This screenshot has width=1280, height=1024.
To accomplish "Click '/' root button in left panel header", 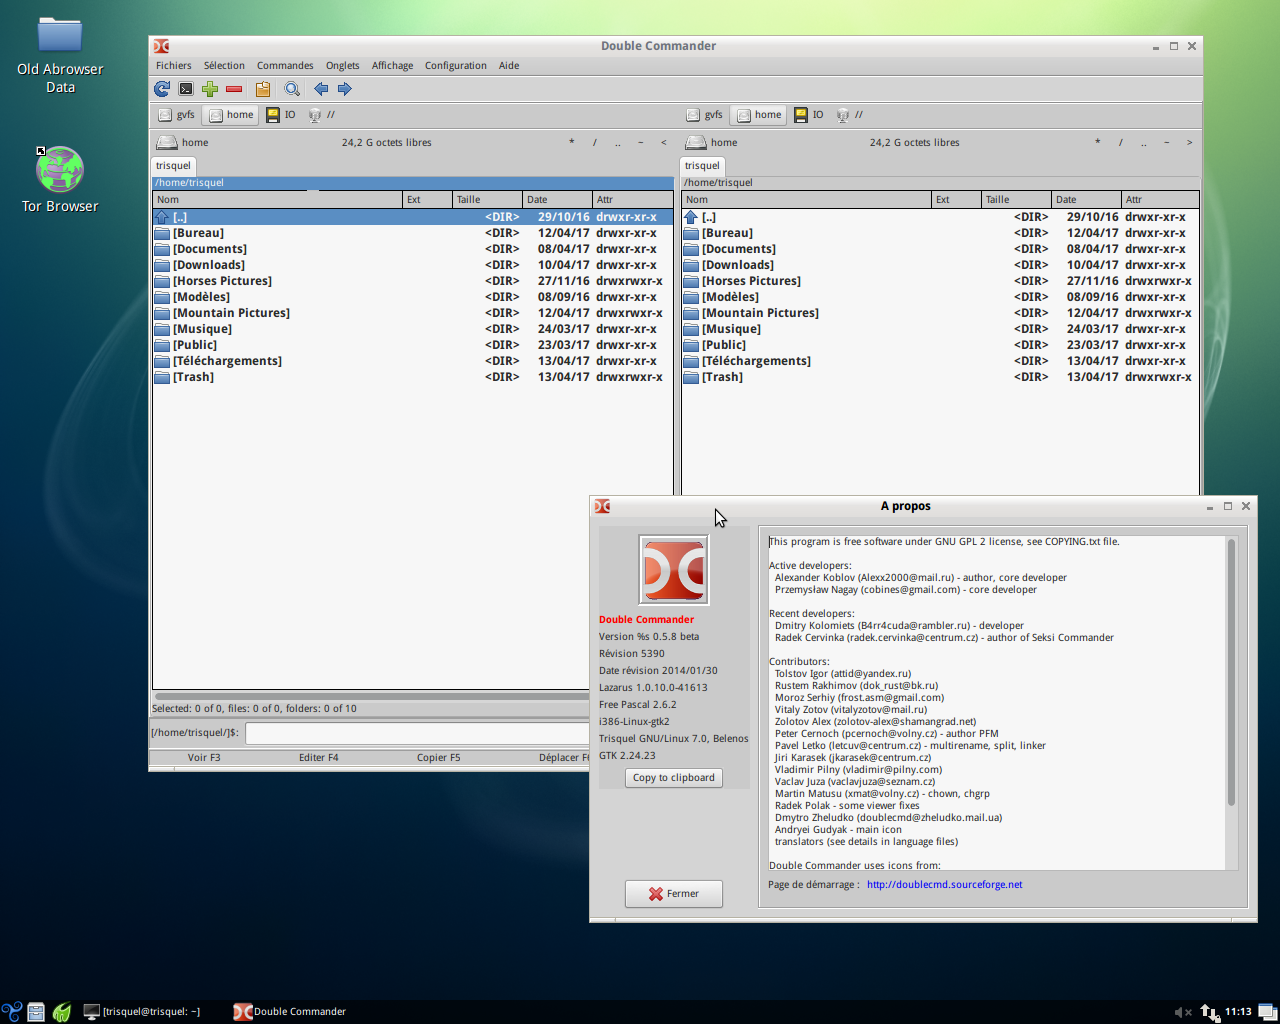I will pyautogui.click(x=594, y=142).
